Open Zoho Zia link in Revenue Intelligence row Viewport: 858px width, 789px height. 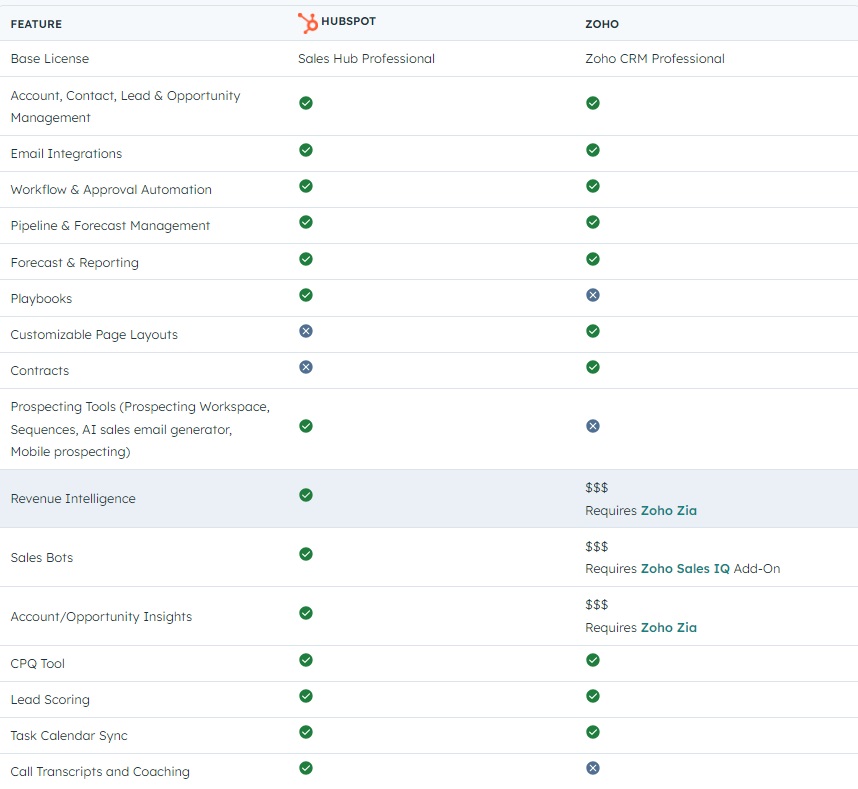669,510
